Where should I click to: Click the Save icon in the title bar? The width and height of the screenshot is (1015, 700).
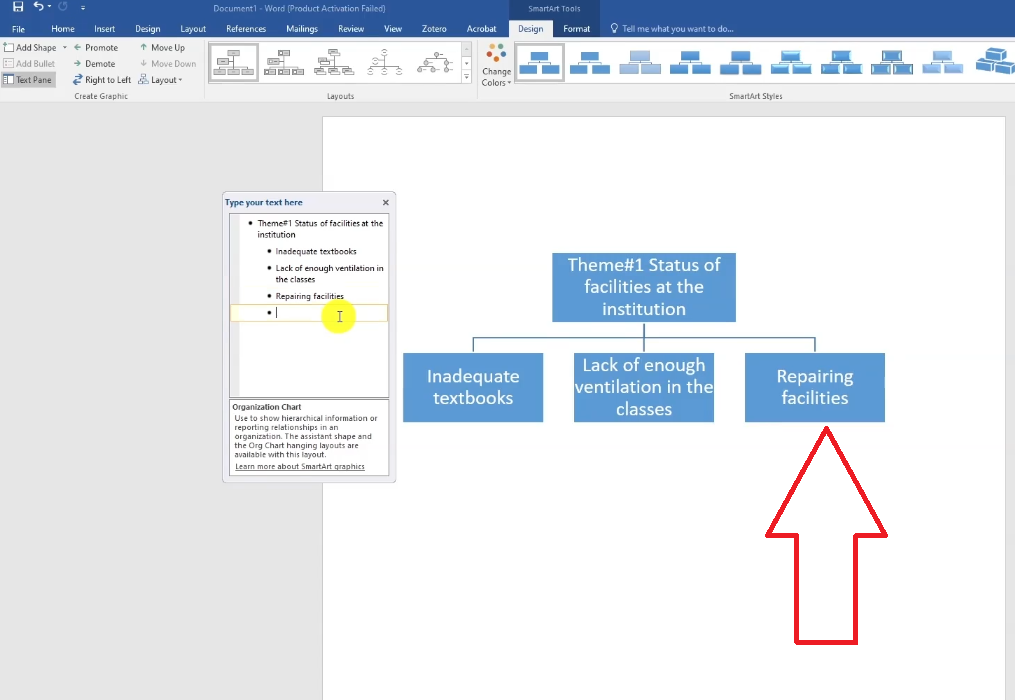click(18, 8)
